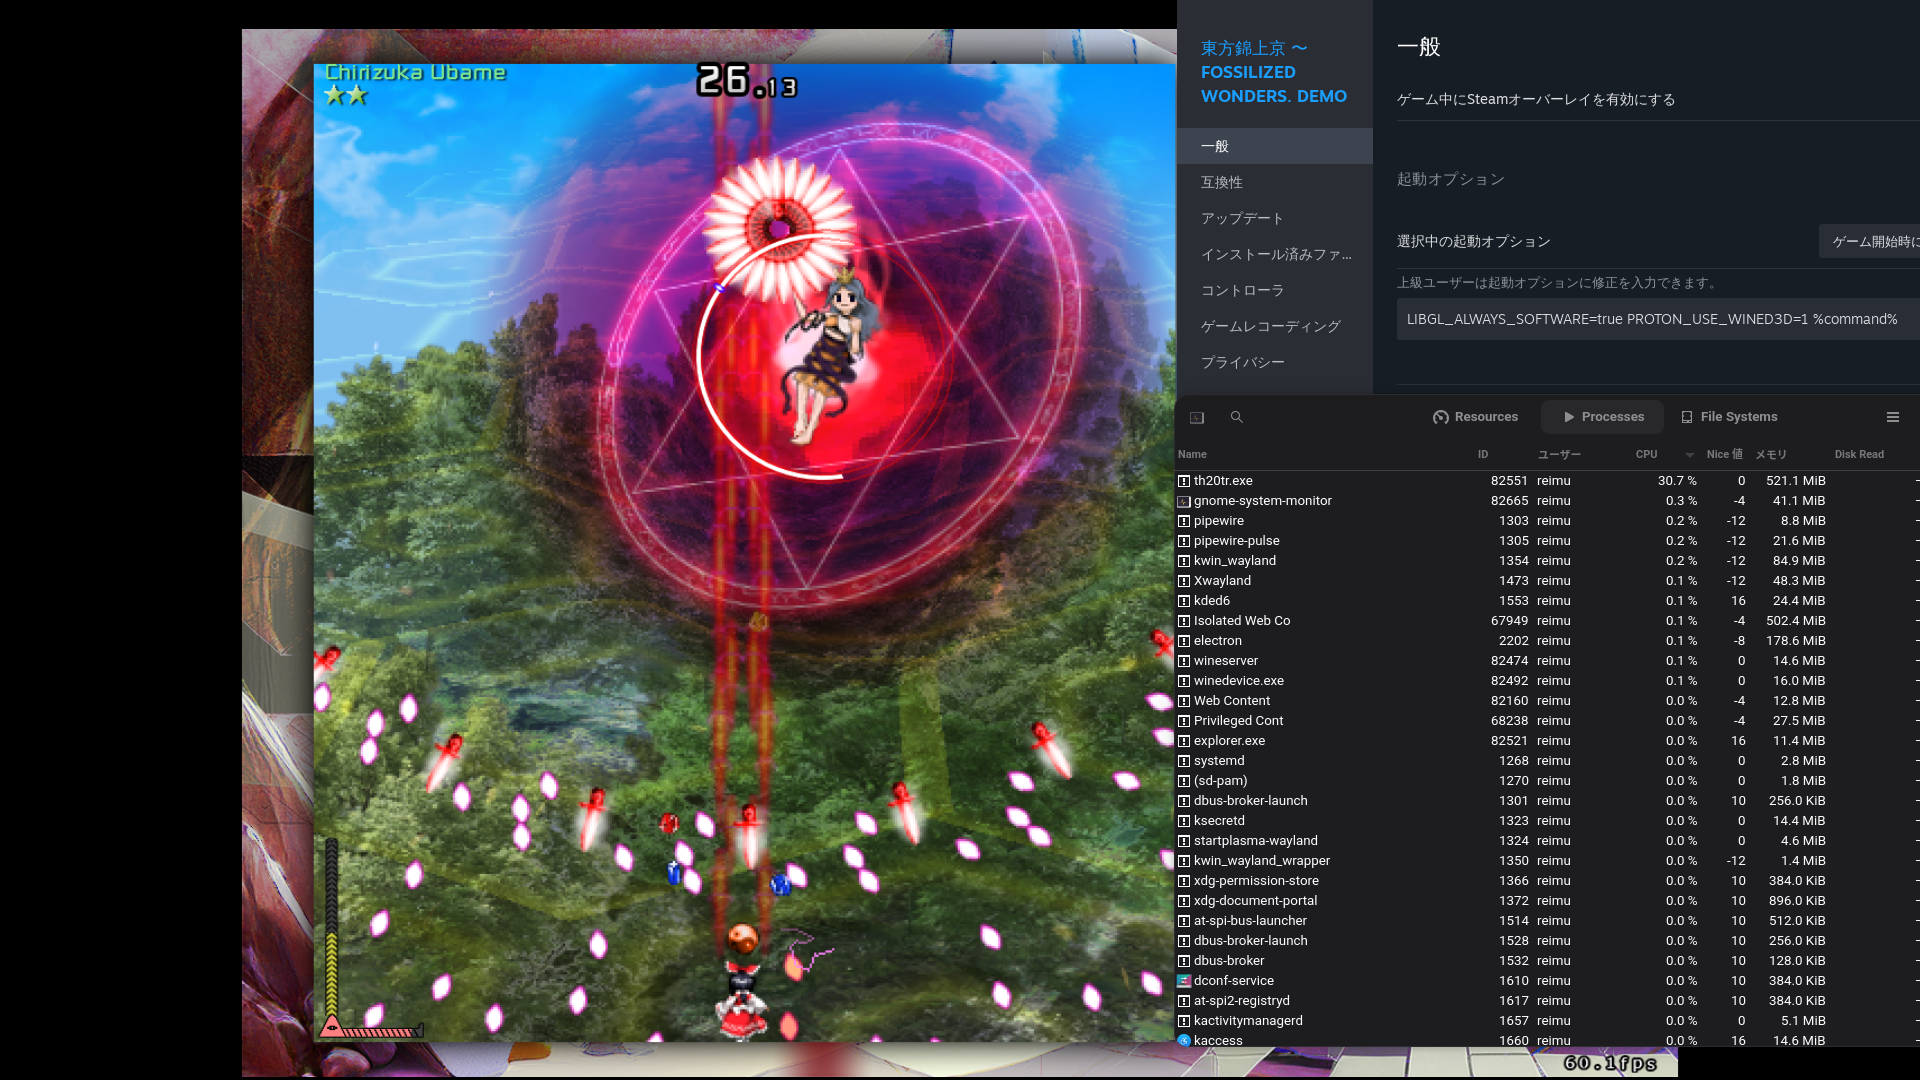Screen dimensions: 1920x1080
Task: Select the kactivitymanagerd process row
Action: (1548, 1021)
